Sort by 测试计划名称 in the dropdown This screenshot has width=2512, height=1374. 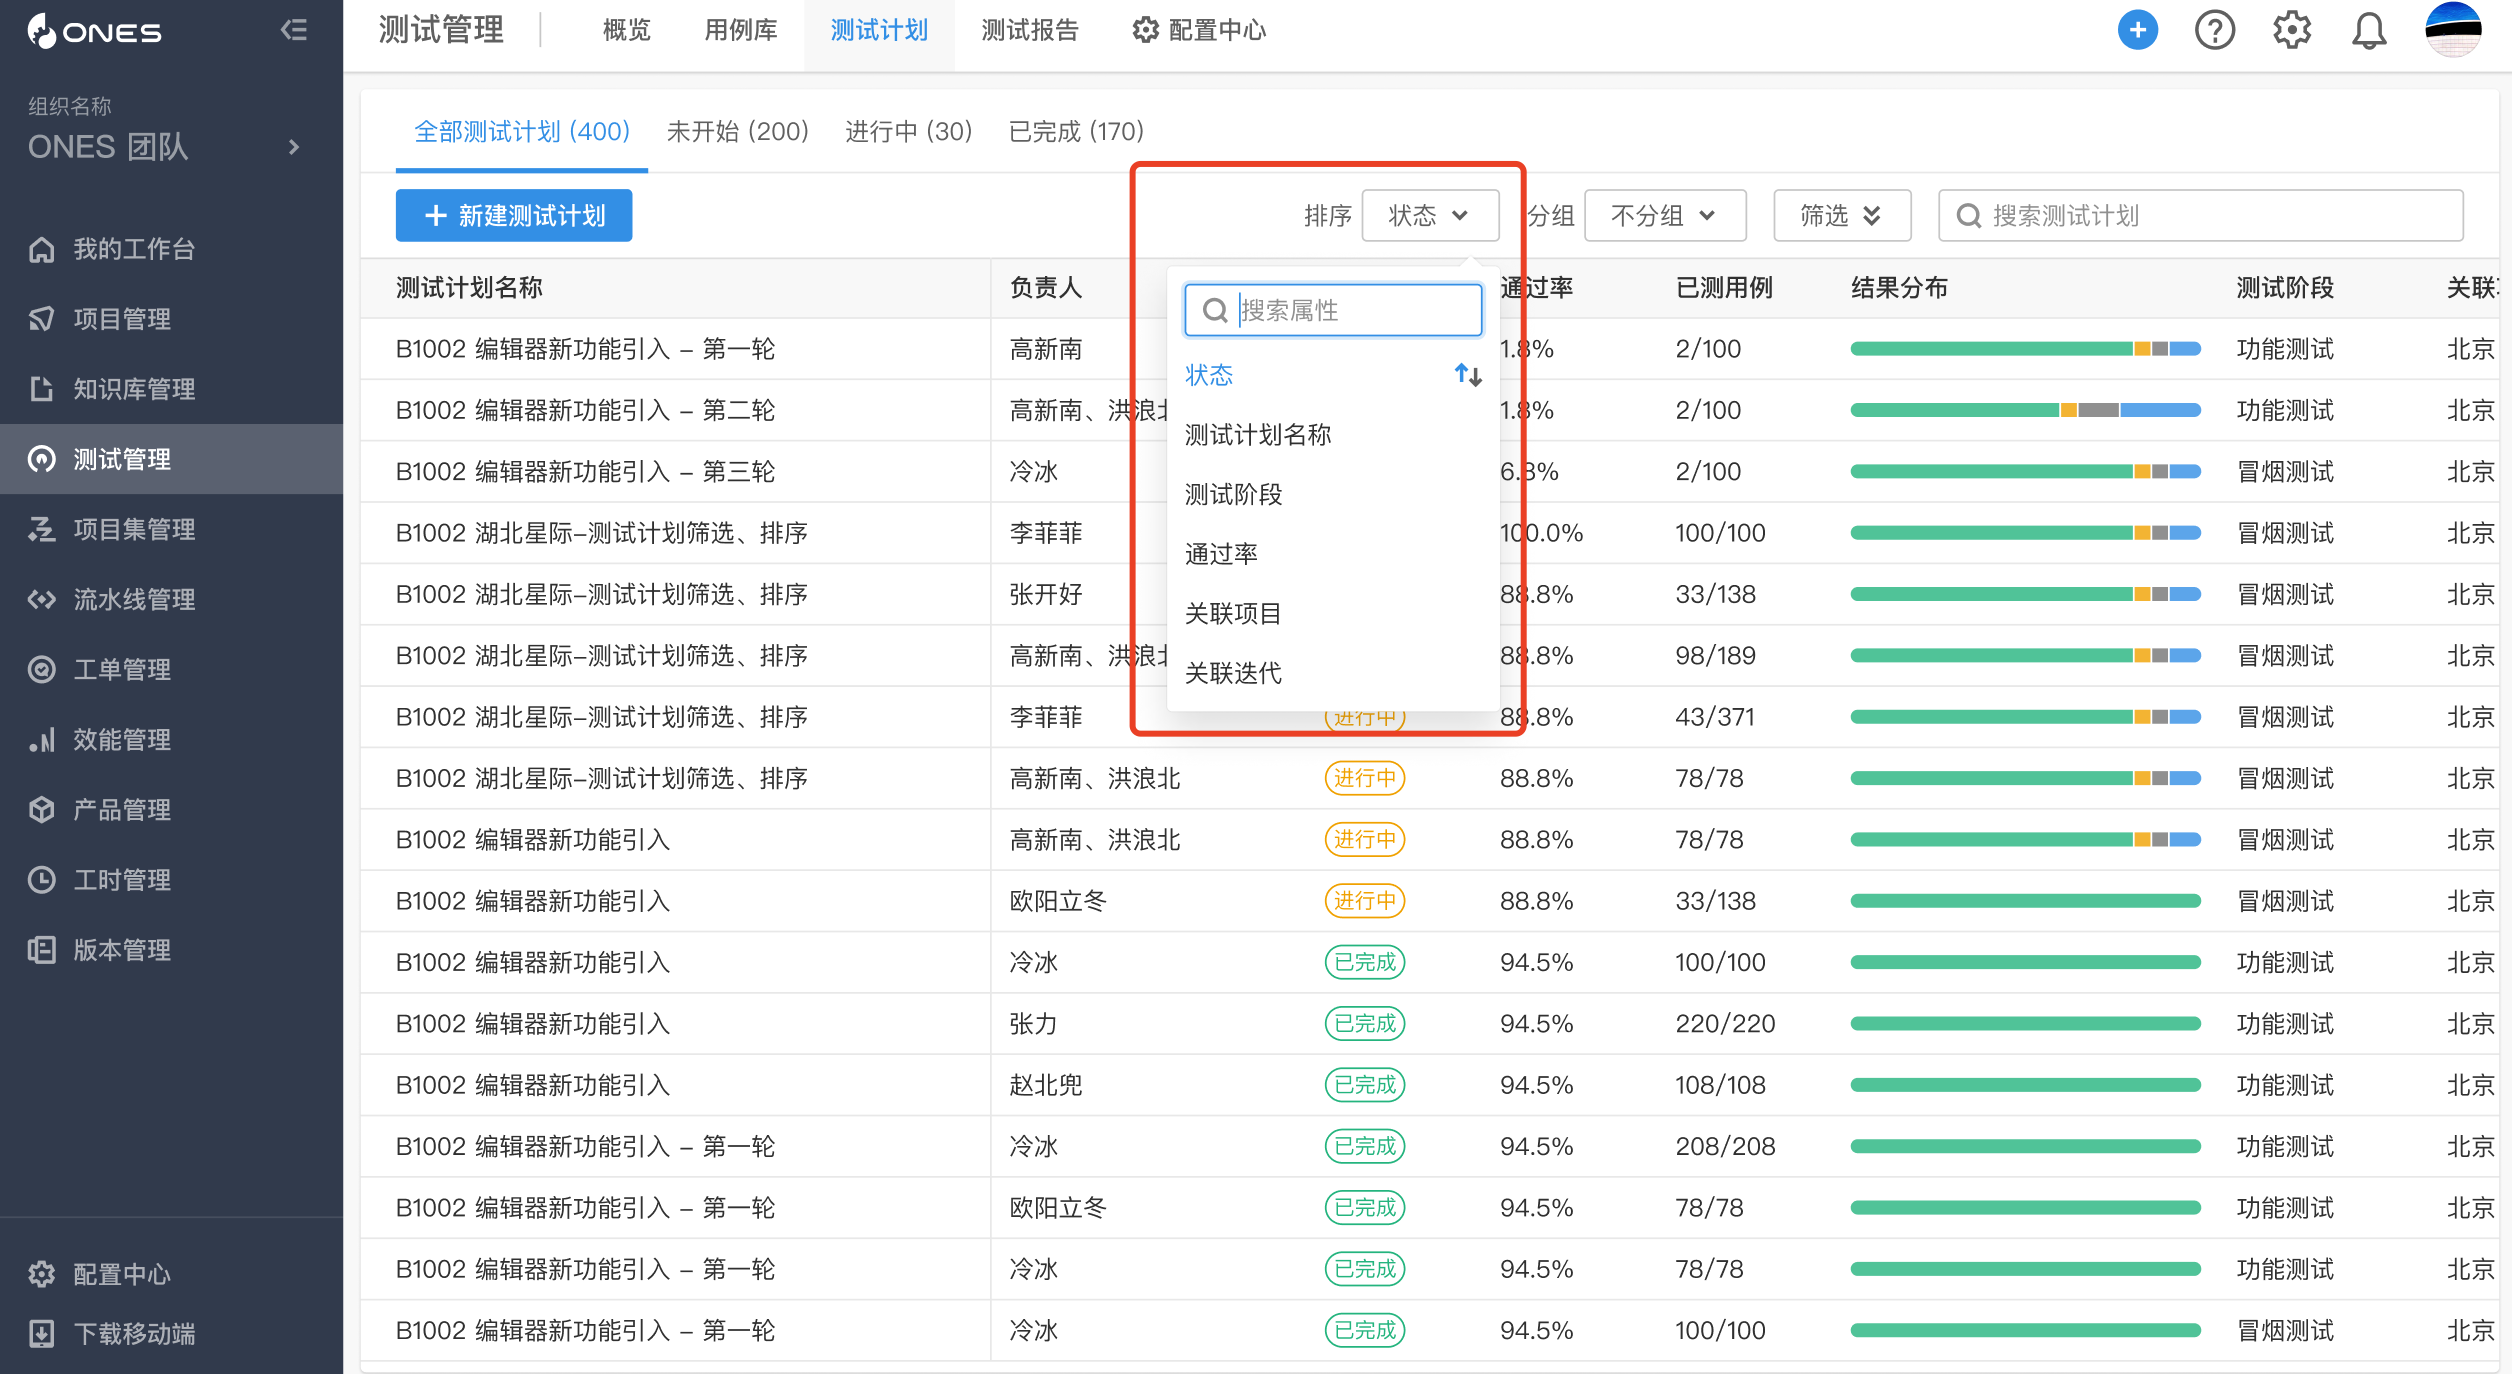1333,435
